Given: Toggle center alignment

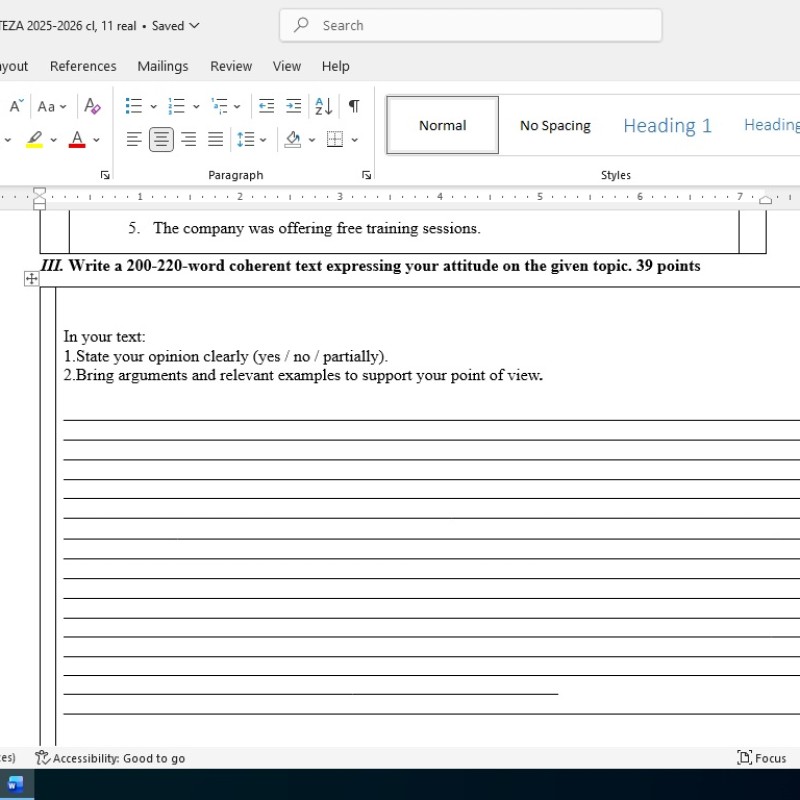Looking at the screenshot, I should click(x=161, y=140).
